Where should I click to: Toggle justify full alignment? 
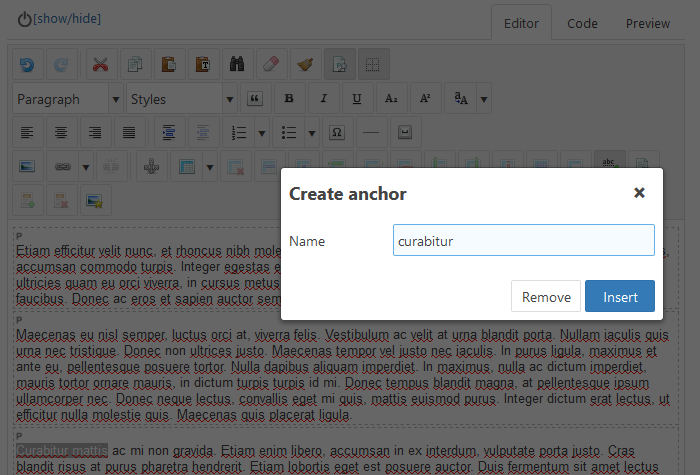pyautogui.click(x=129, y=133)
